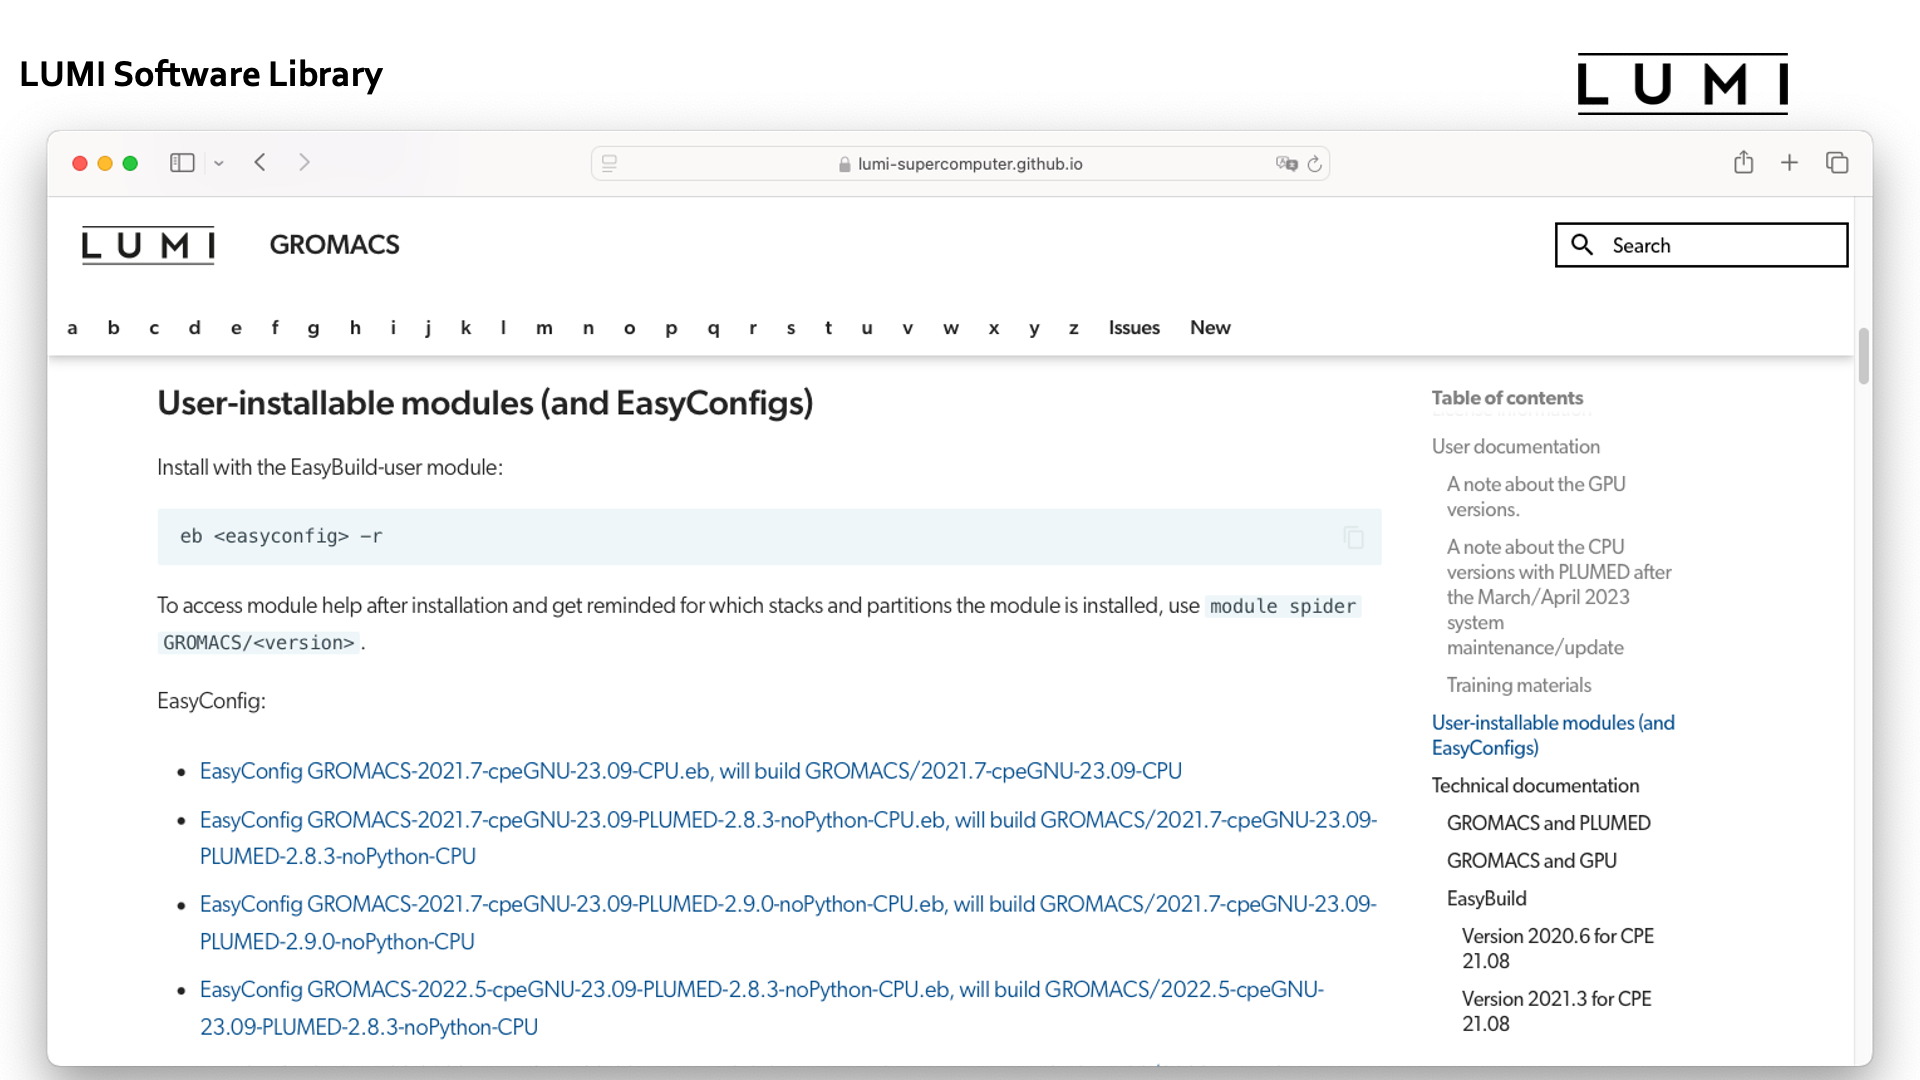Focus the Search input field
The height and width of the screenshot is (1080, 1920).
[x=1701, y=245]
